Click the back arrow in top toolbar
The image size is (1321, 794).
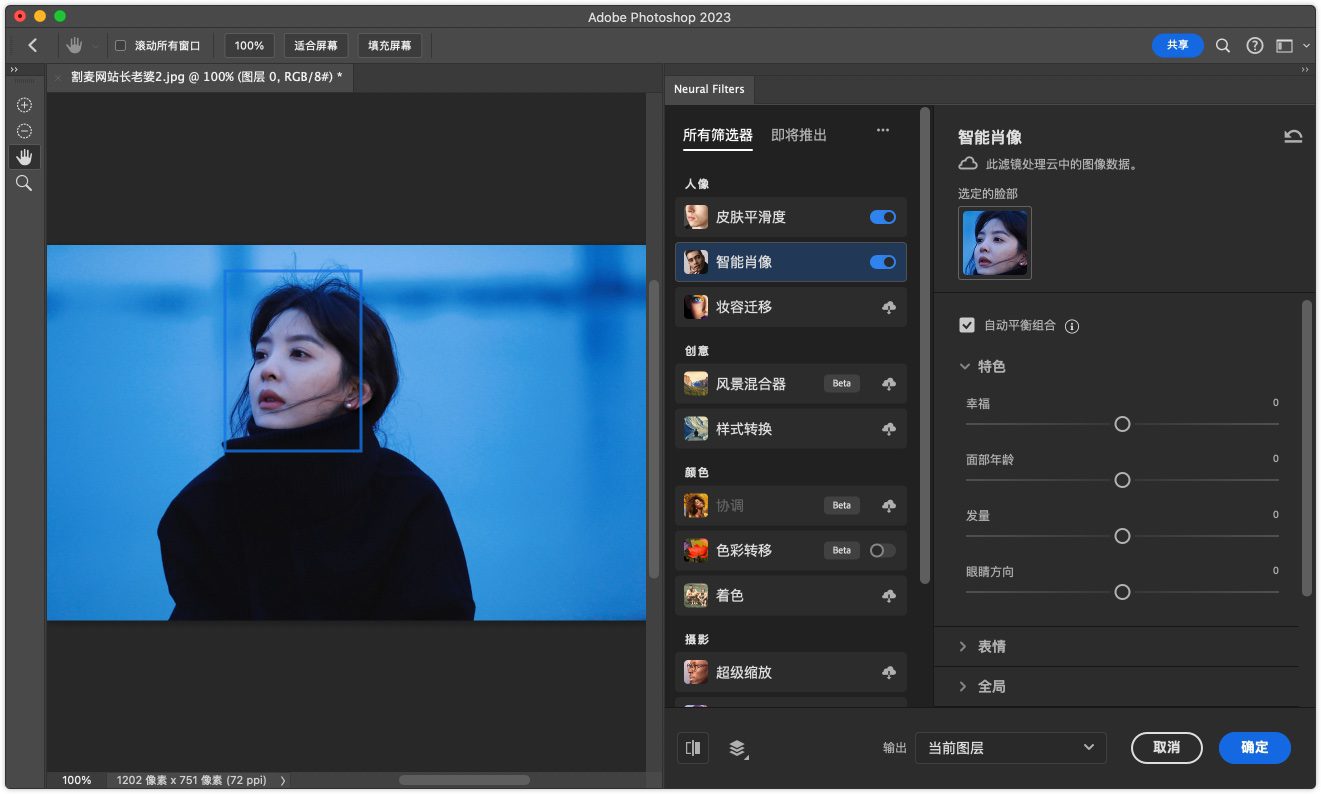point(33,45)
